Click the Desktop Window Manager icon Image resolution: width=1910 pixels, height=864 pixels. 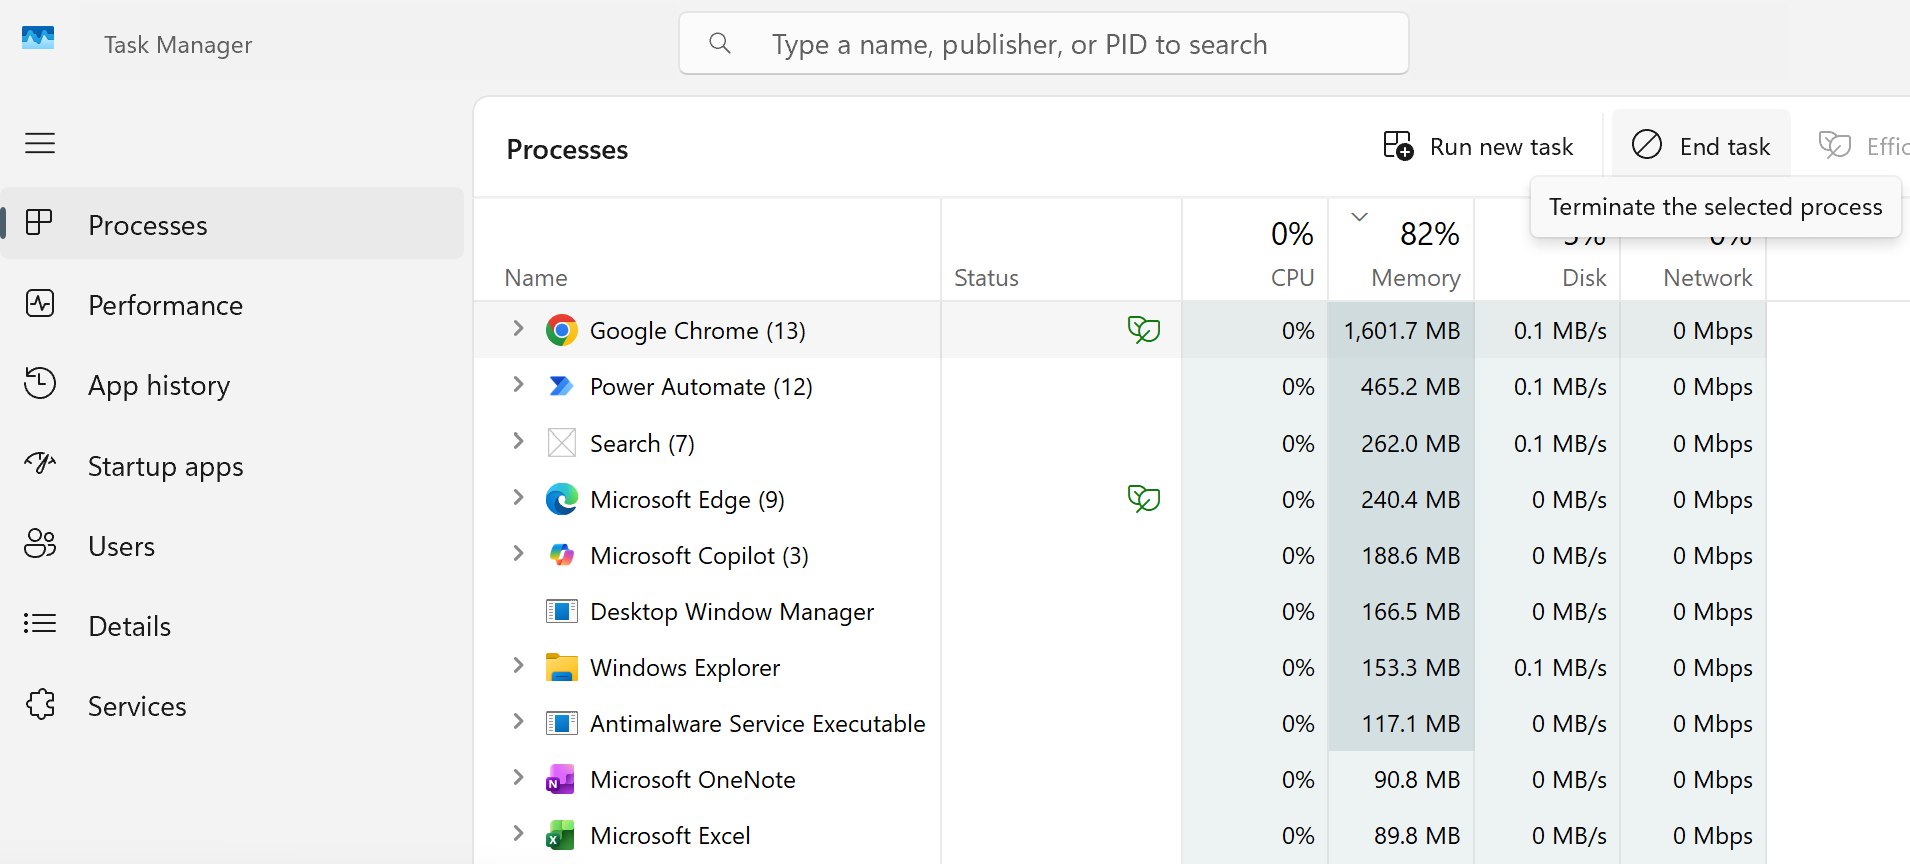[x=562, y=611]
